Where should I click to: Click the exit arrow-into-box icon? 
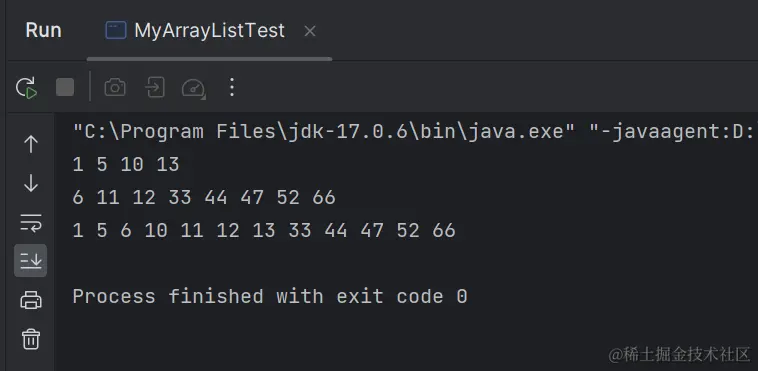pyautogui.click(x=155, y=88)
